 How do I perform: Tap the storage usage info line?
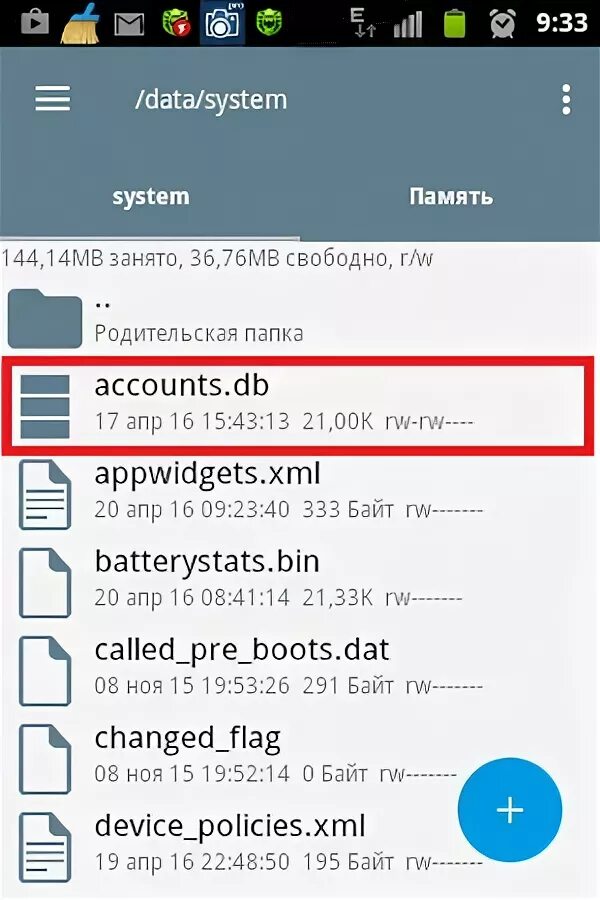216,258
